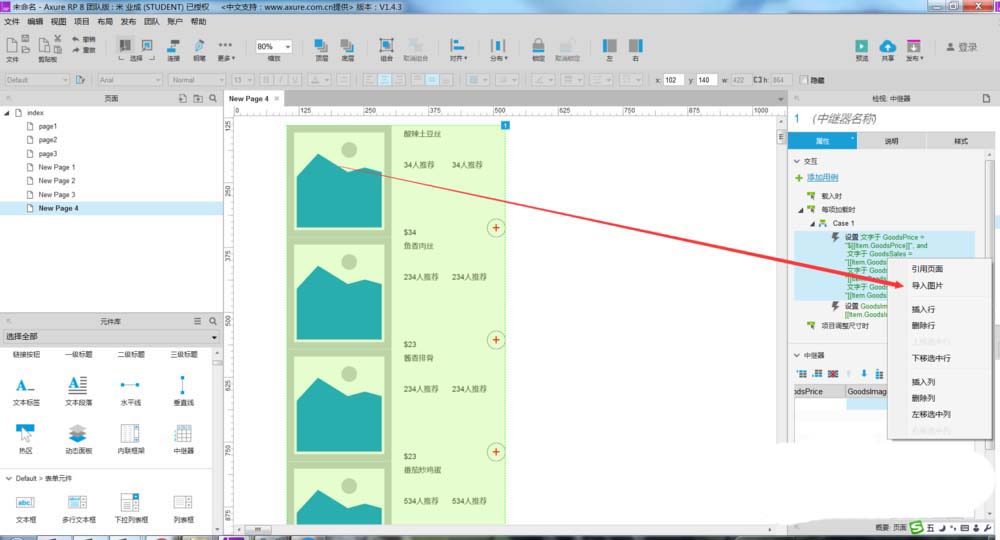This screenshot has height=540, width=1000.
Task: Click the repeater name (中继器名称) field
Action: click(x=844, y=119)
